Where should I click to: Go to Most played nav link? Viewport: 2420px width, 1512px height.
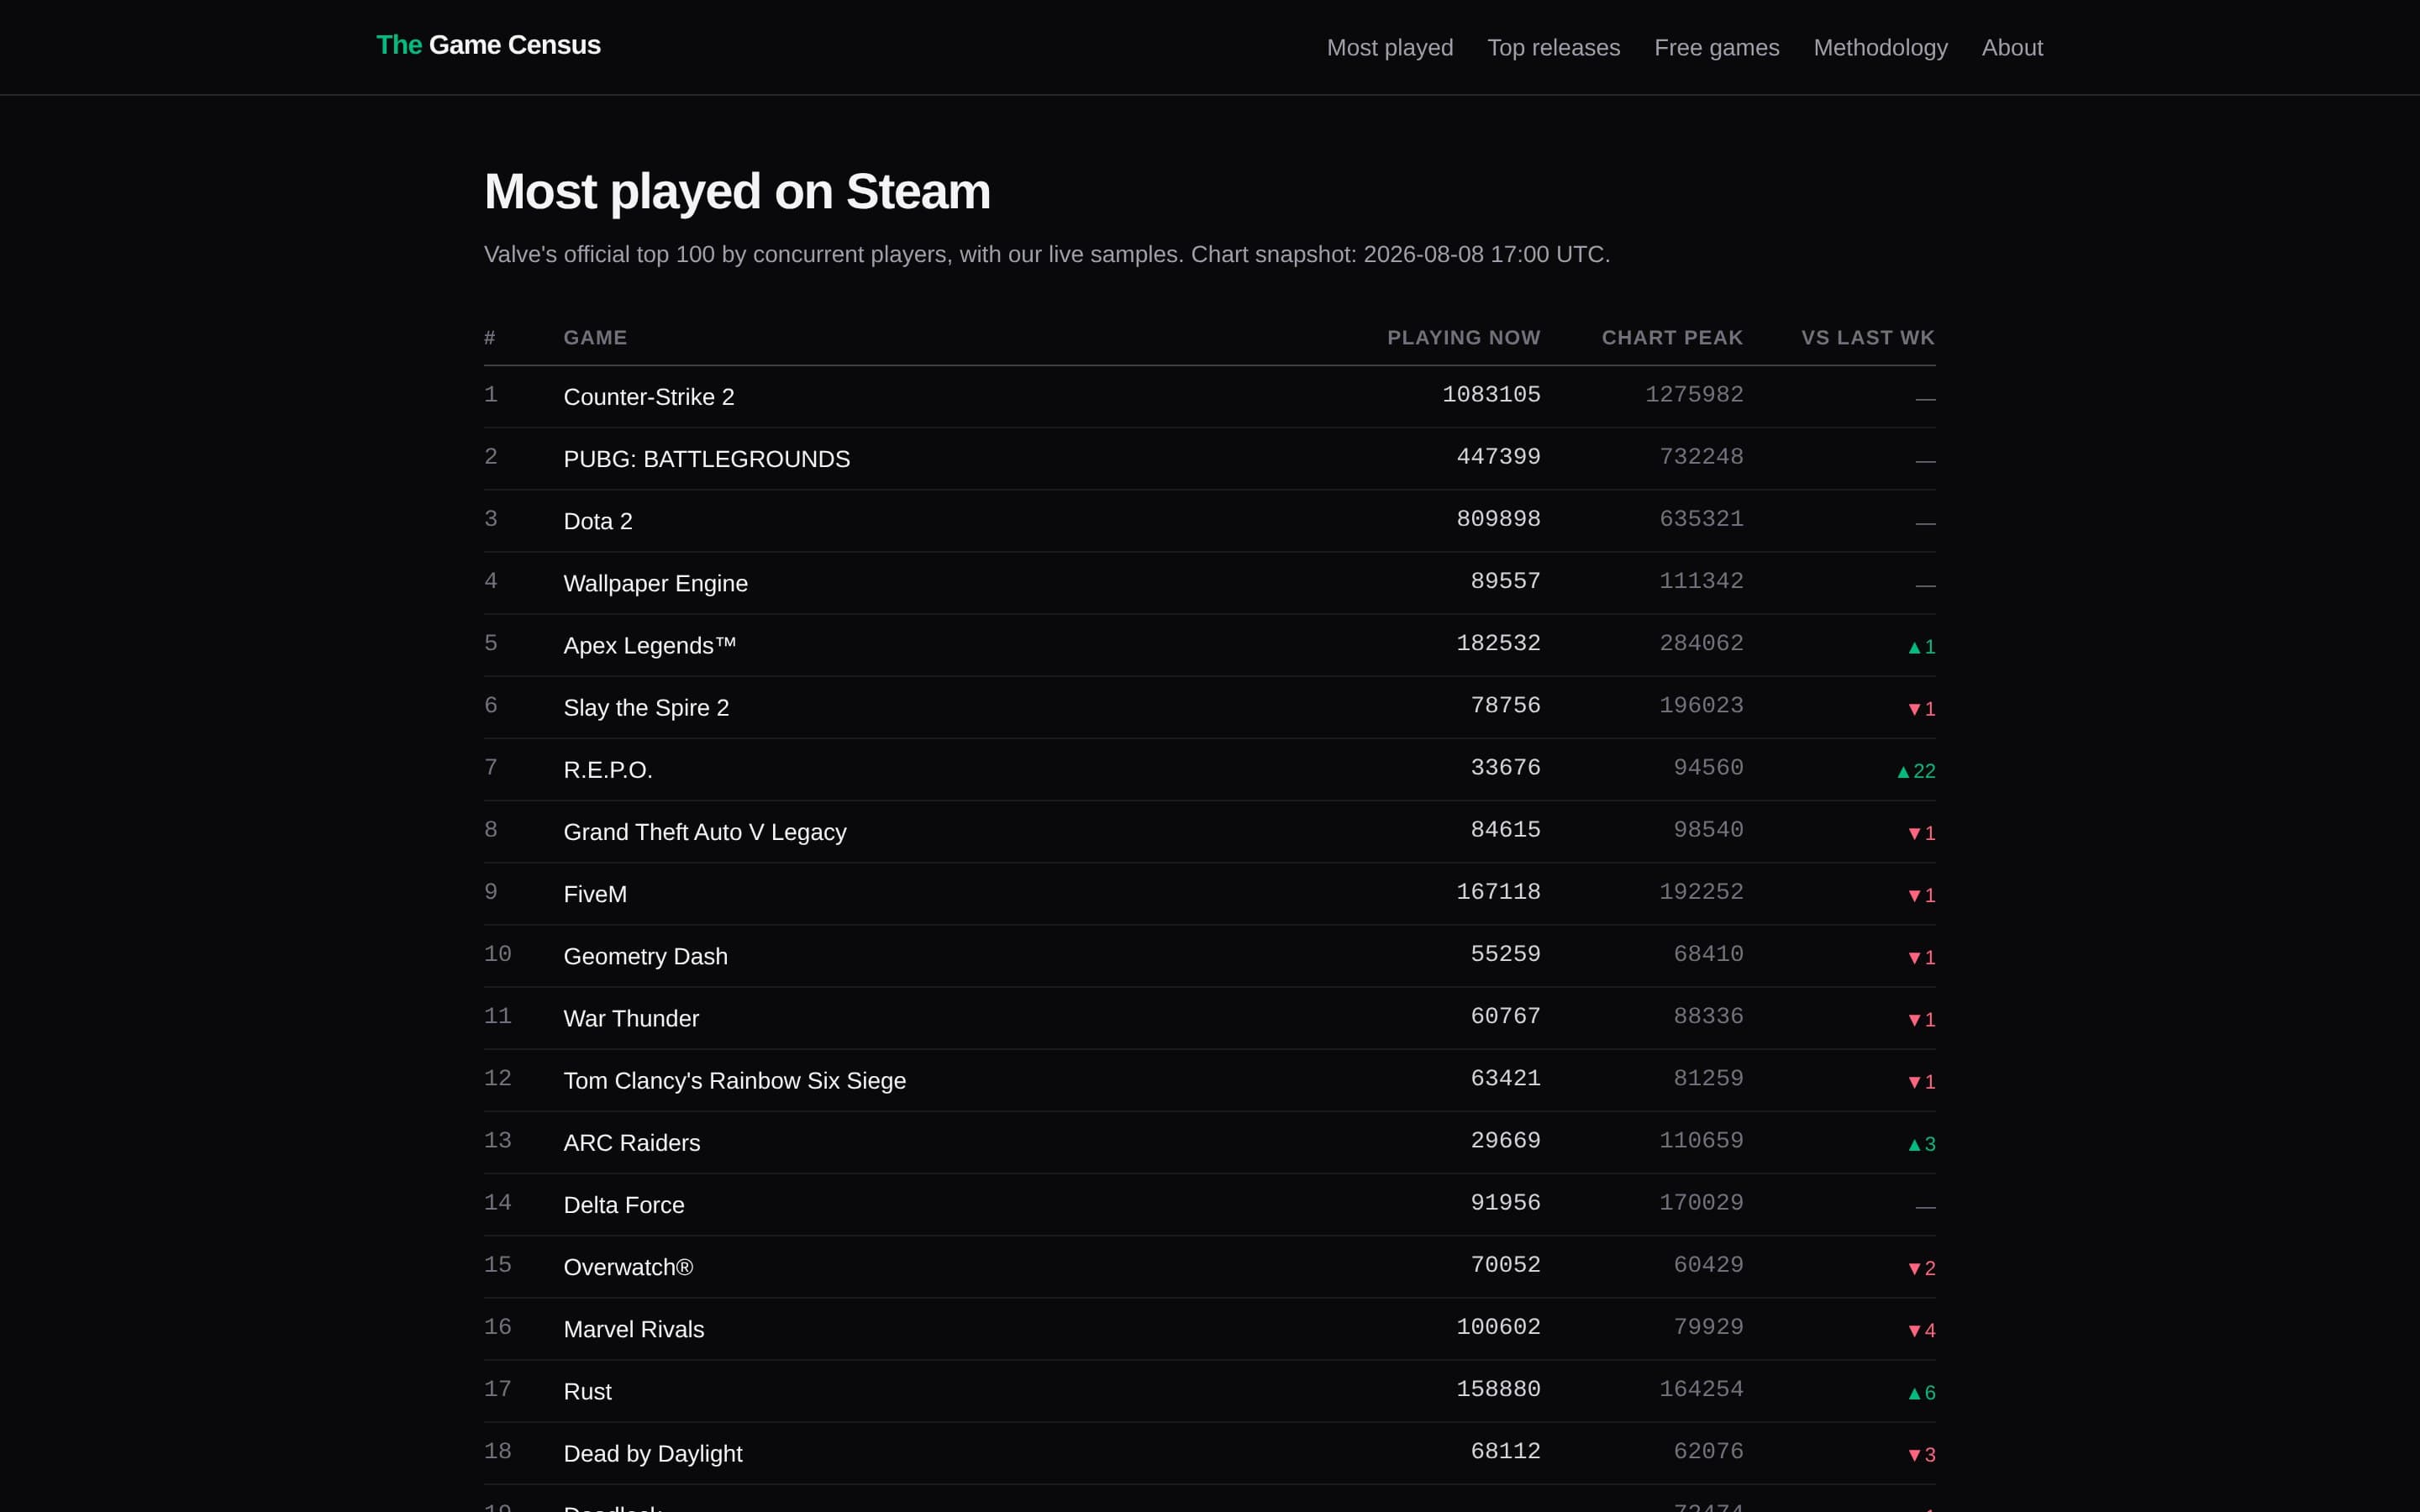click(x=1390, y=48)
